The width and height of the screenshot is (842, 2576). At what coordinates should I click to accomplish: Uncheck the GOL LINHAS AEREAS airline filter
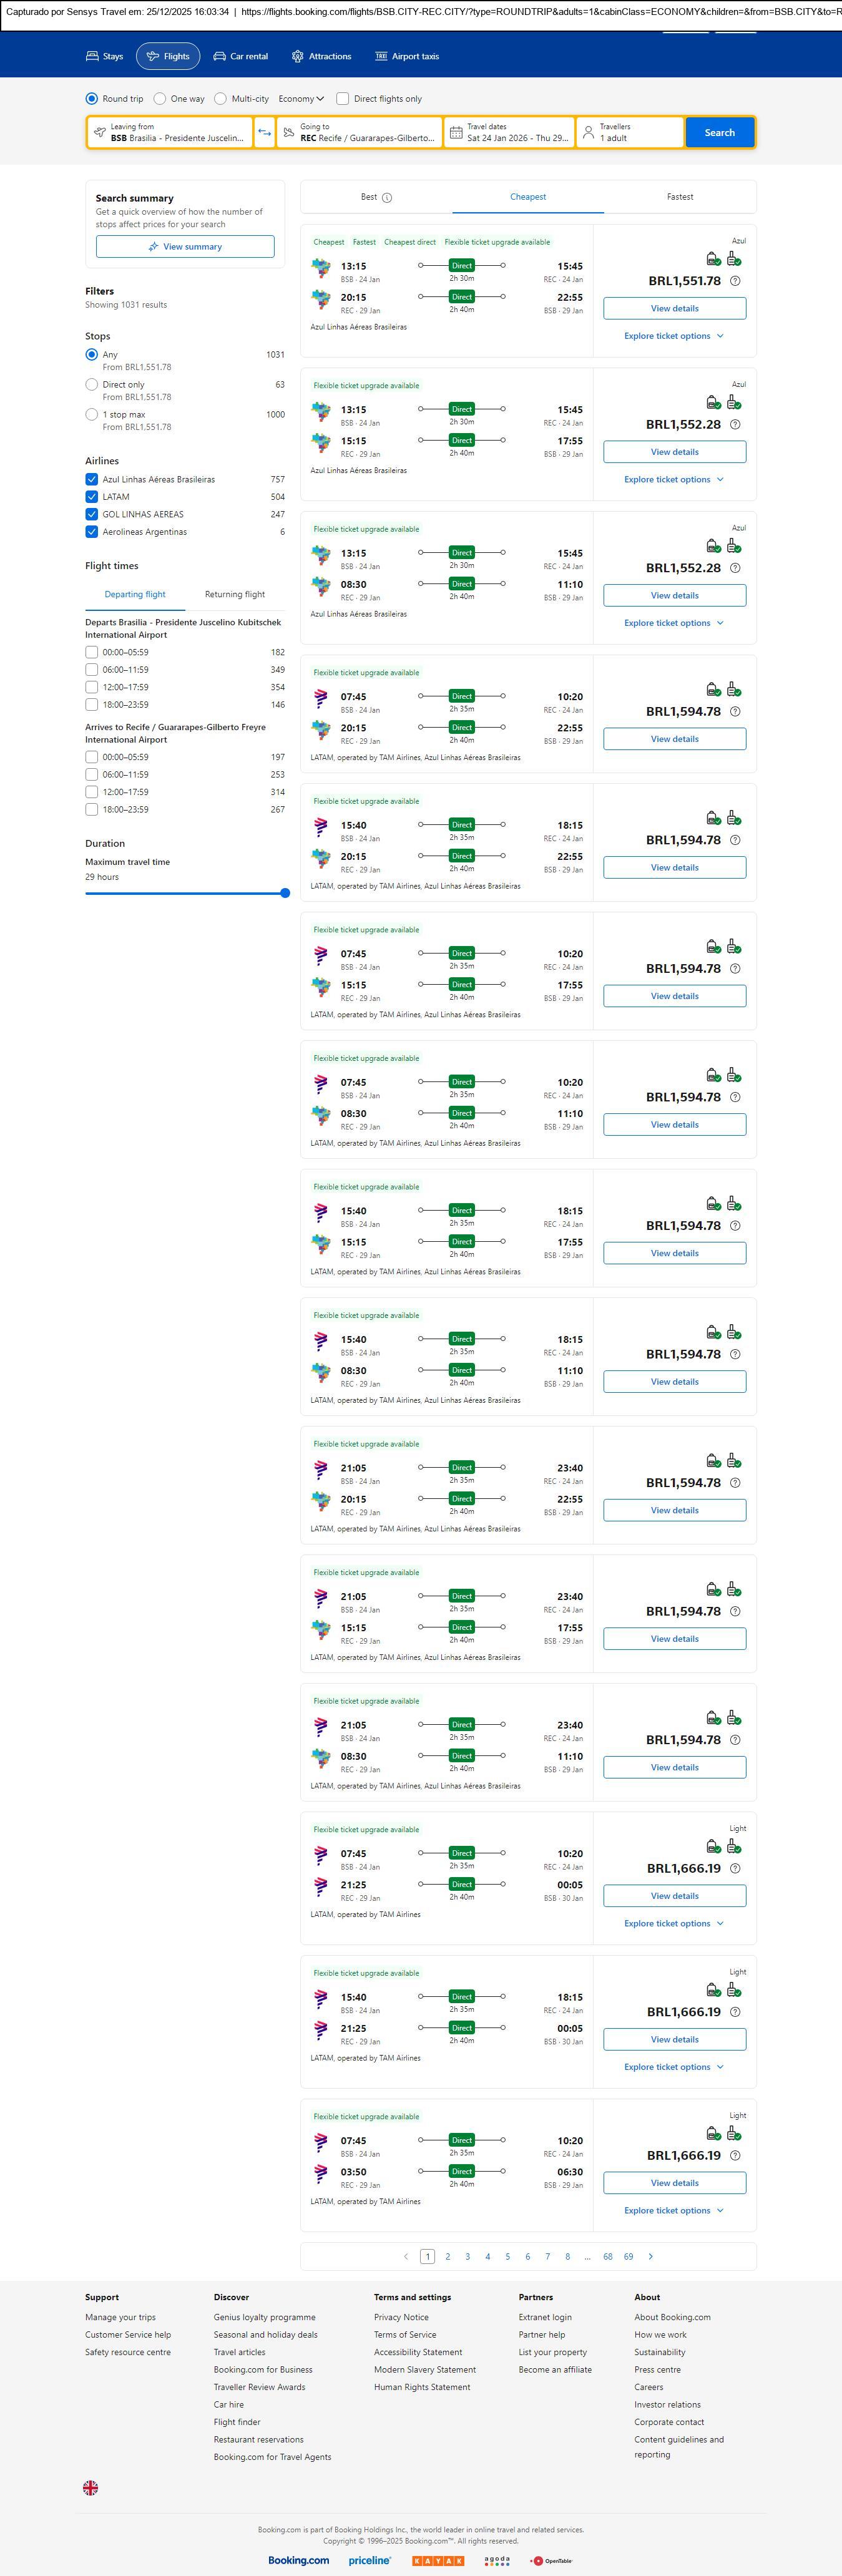click(x=92, y=514)
